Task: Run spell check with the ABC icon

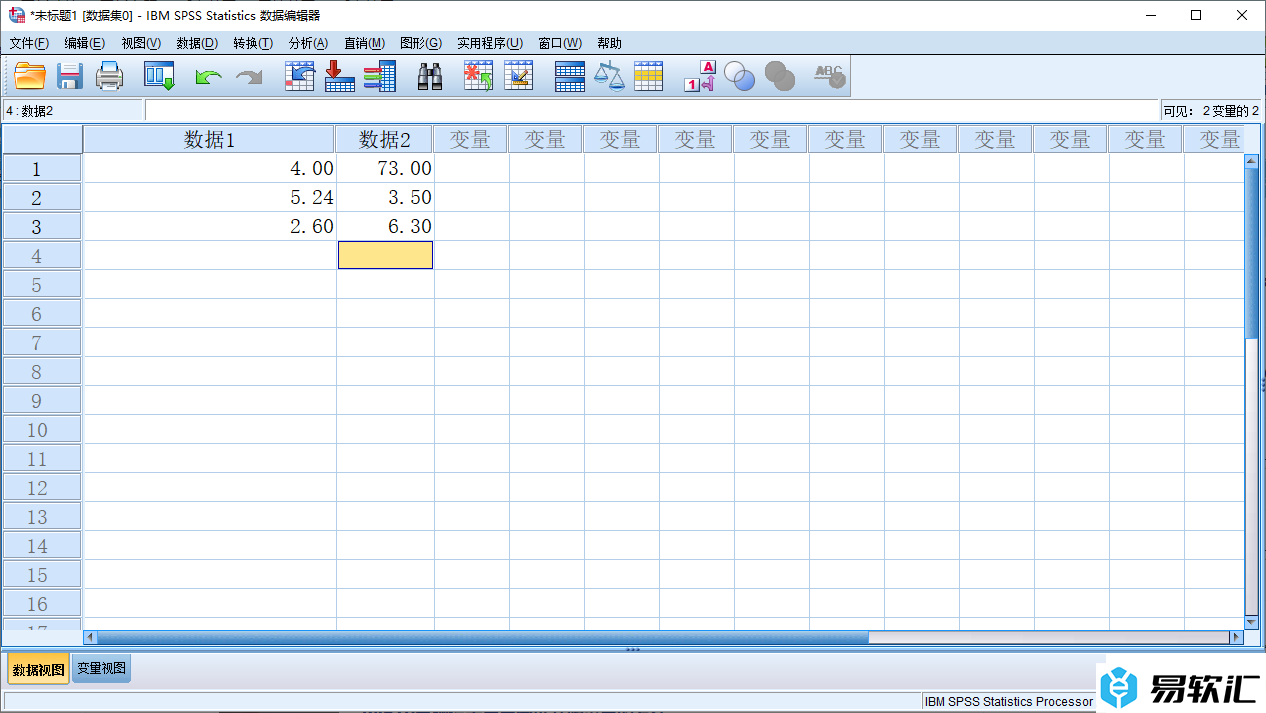Action: [x=829, y=76]
